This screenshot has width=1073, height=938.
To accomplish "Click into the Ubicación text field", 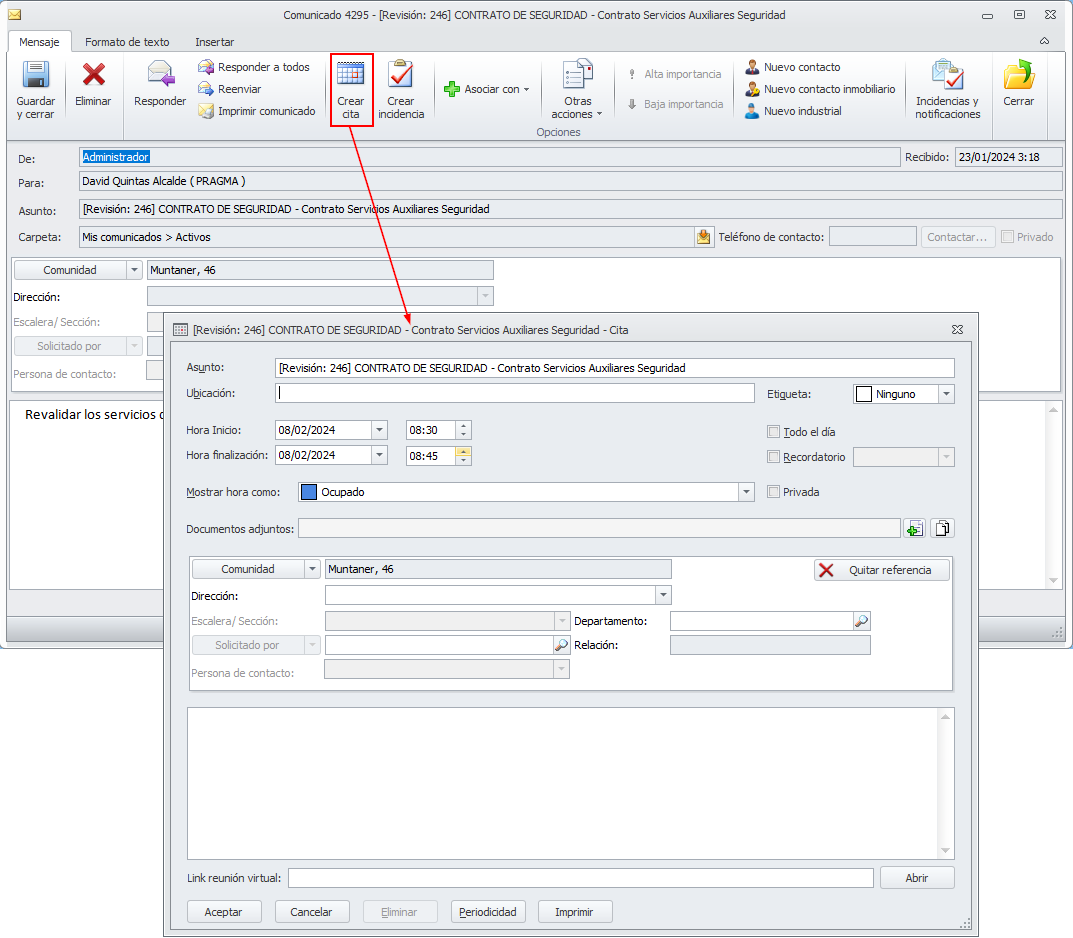I will [514, 393].
